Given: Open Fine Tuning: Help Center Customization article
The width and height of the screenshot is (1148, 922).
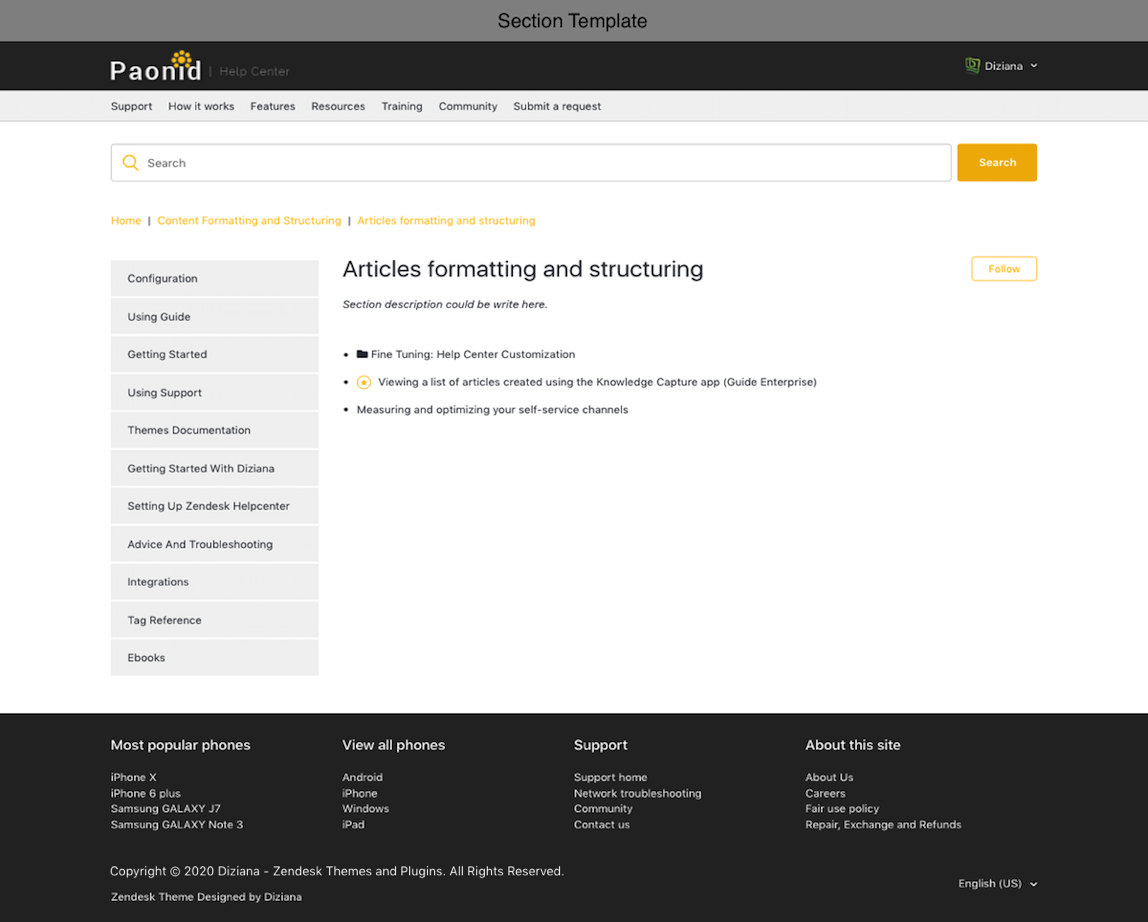Looking at the screenshot, I should pyautogui.click(x=473, y=354).
